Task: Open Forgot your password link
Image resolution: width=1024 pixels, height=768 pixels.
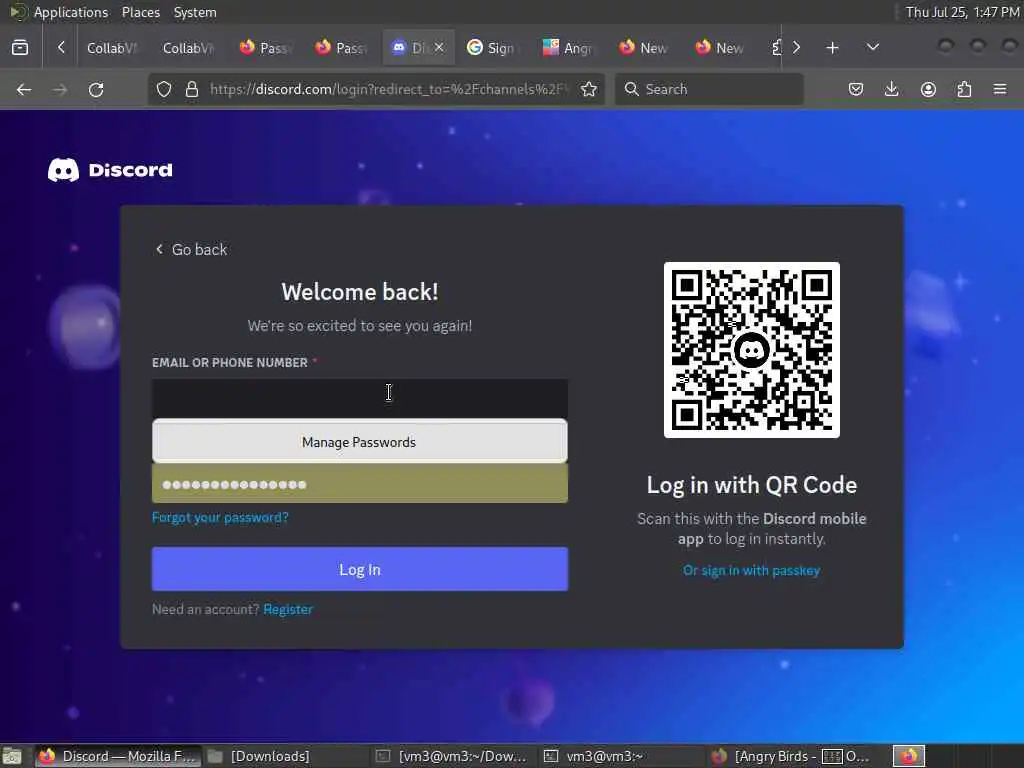Action: point(220,517)
